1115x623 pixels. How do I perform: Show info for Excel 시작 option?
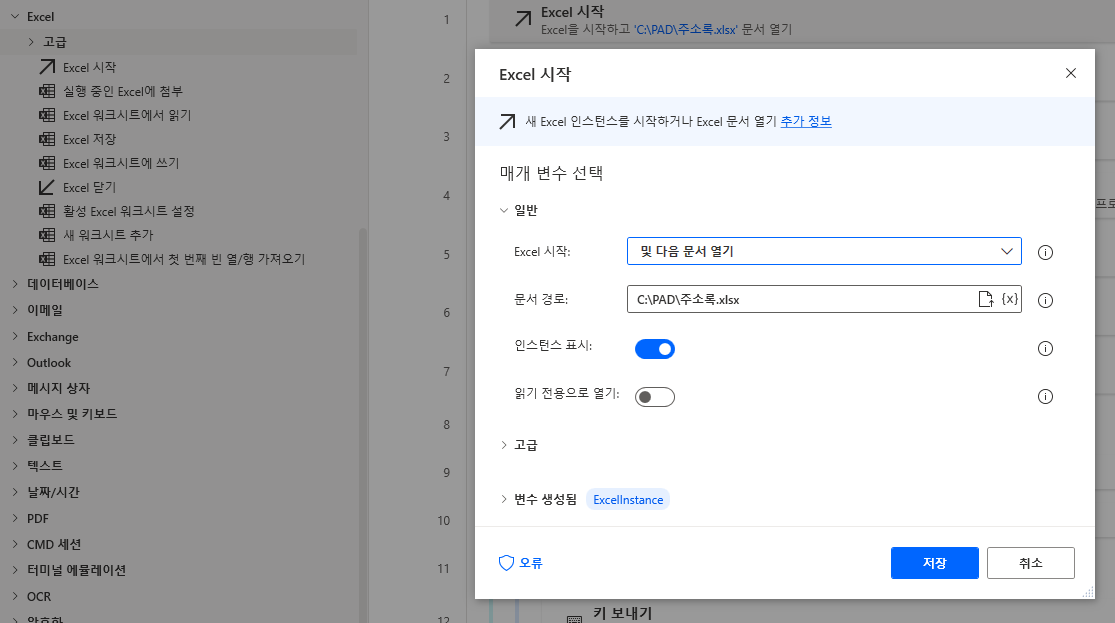point(1045,252)
